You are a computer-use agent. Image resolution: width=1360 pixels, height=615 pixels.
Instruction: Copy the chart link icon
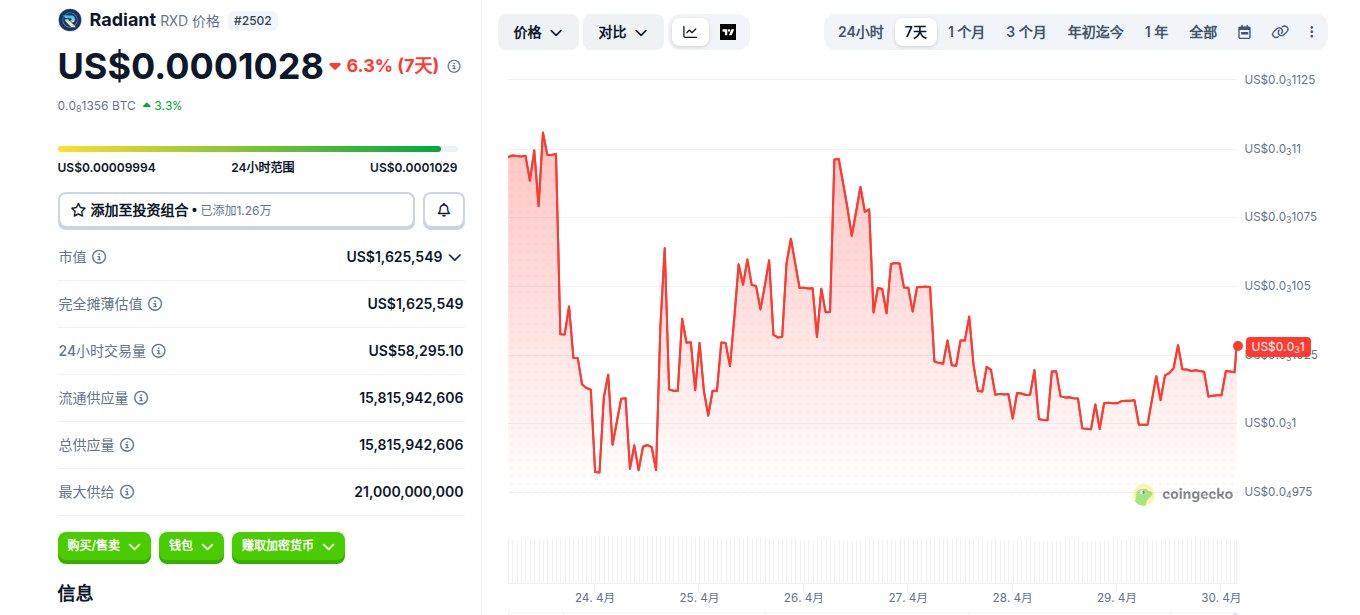[x=1279, y=32]
